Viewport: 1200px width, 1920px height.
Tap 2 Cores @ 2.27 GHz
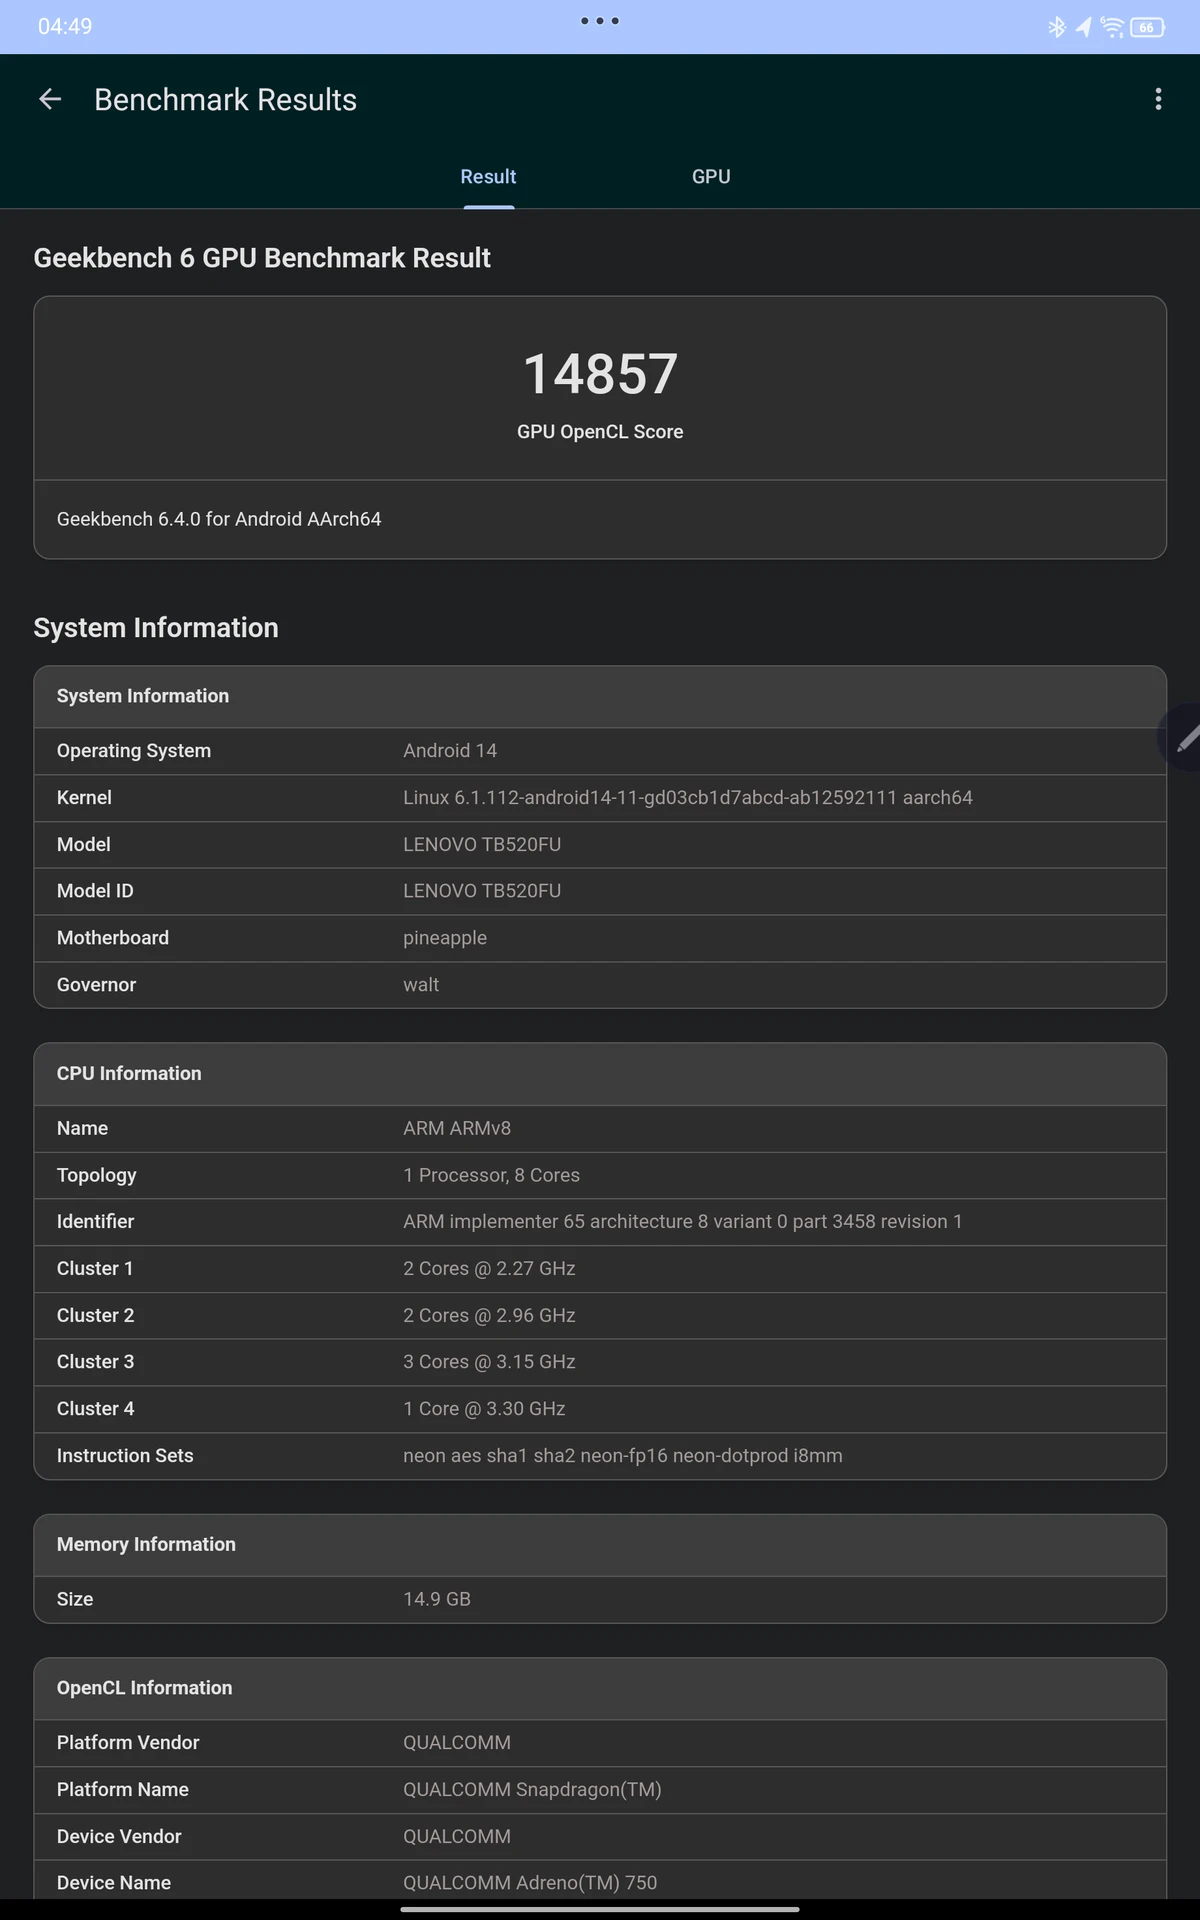[489, 1269]
